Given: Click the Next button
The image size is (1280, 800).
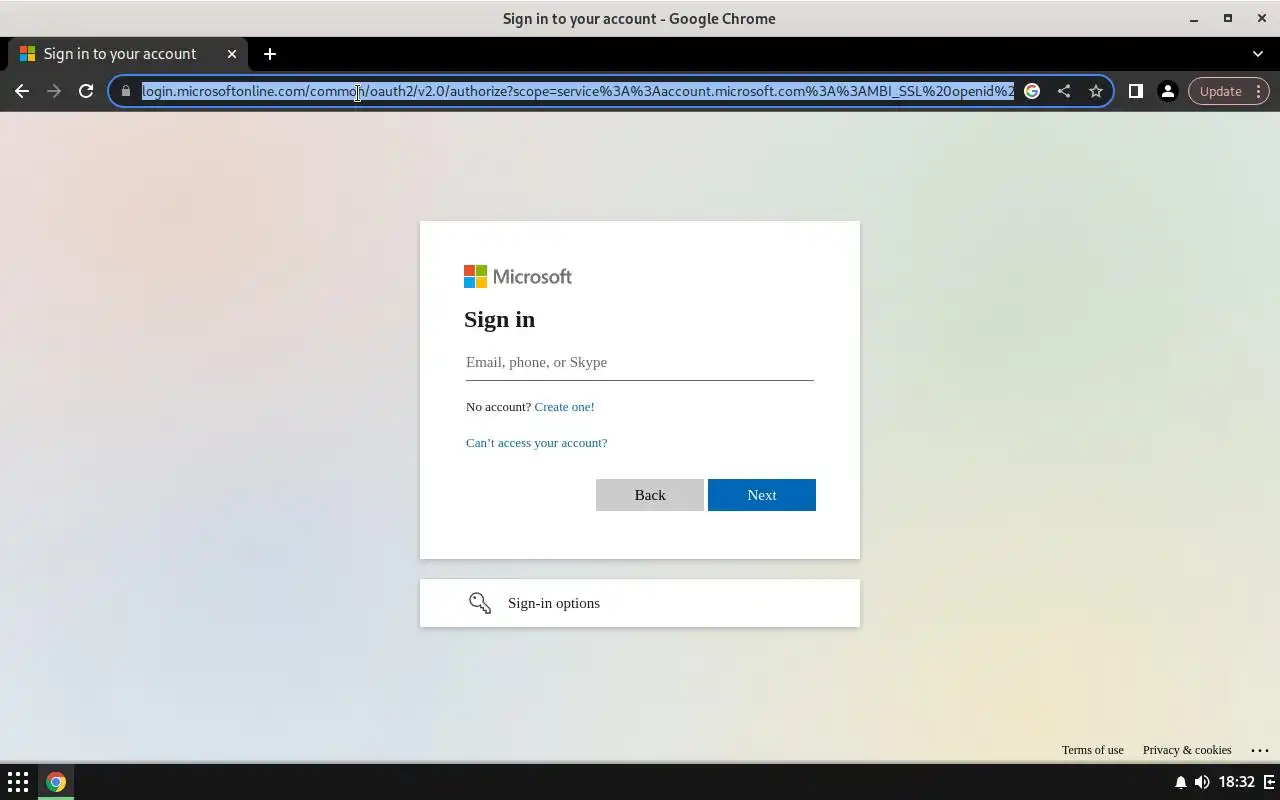Looking at the screenshot, I should click(762, 495).
